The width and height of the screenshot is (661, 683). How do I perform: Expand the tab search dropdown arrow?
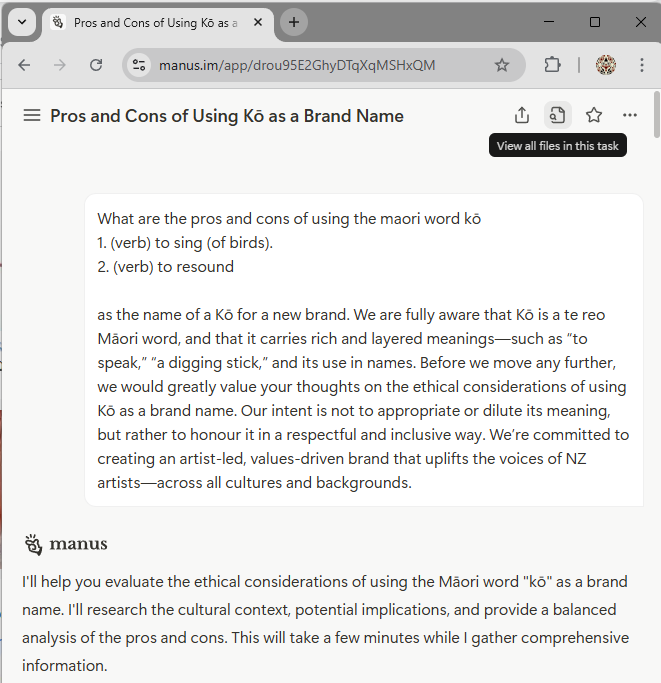click(22, 22)
